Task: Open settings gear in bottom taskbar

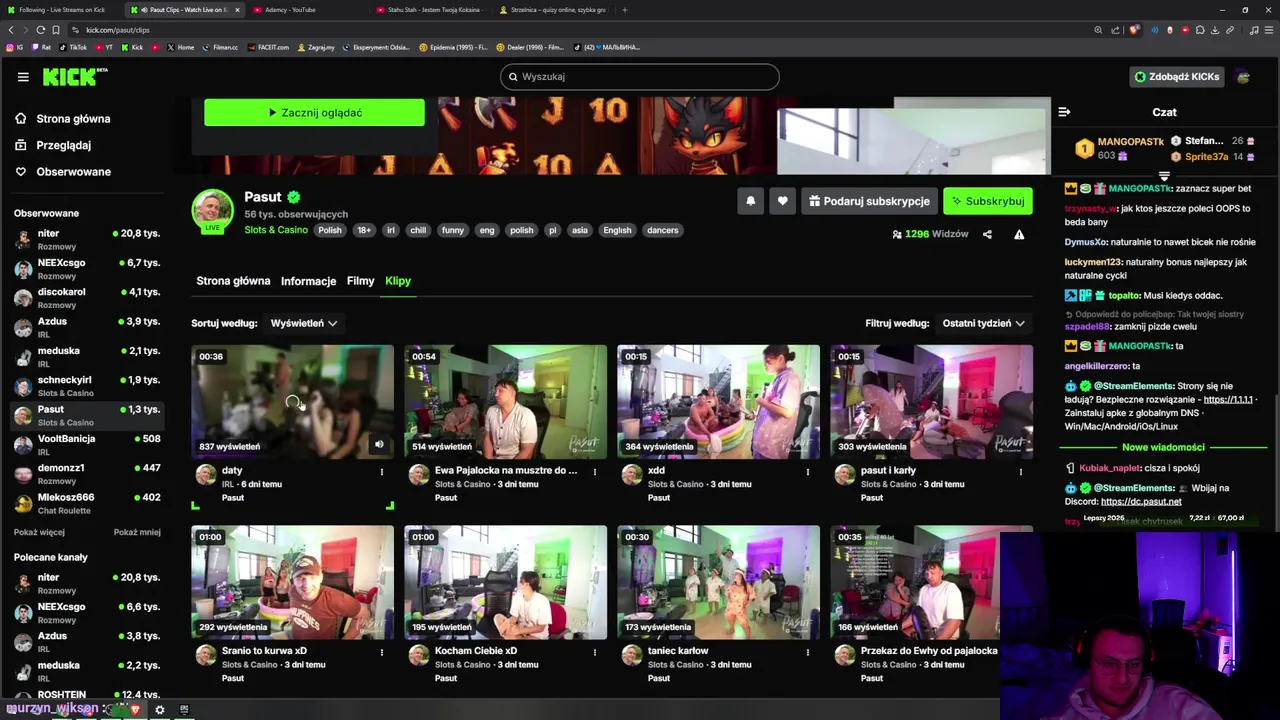Action: (x=159, y=709)
